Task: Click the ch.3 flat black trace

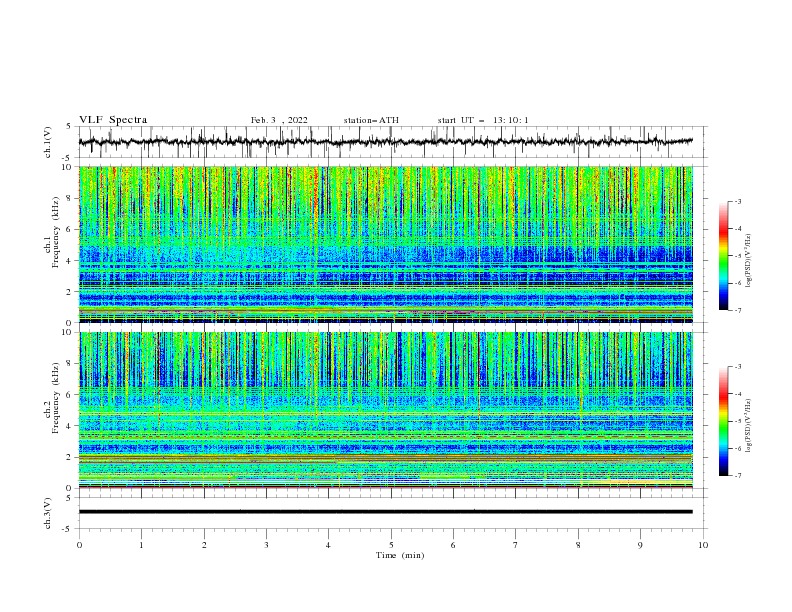Action: coord(385,512)
